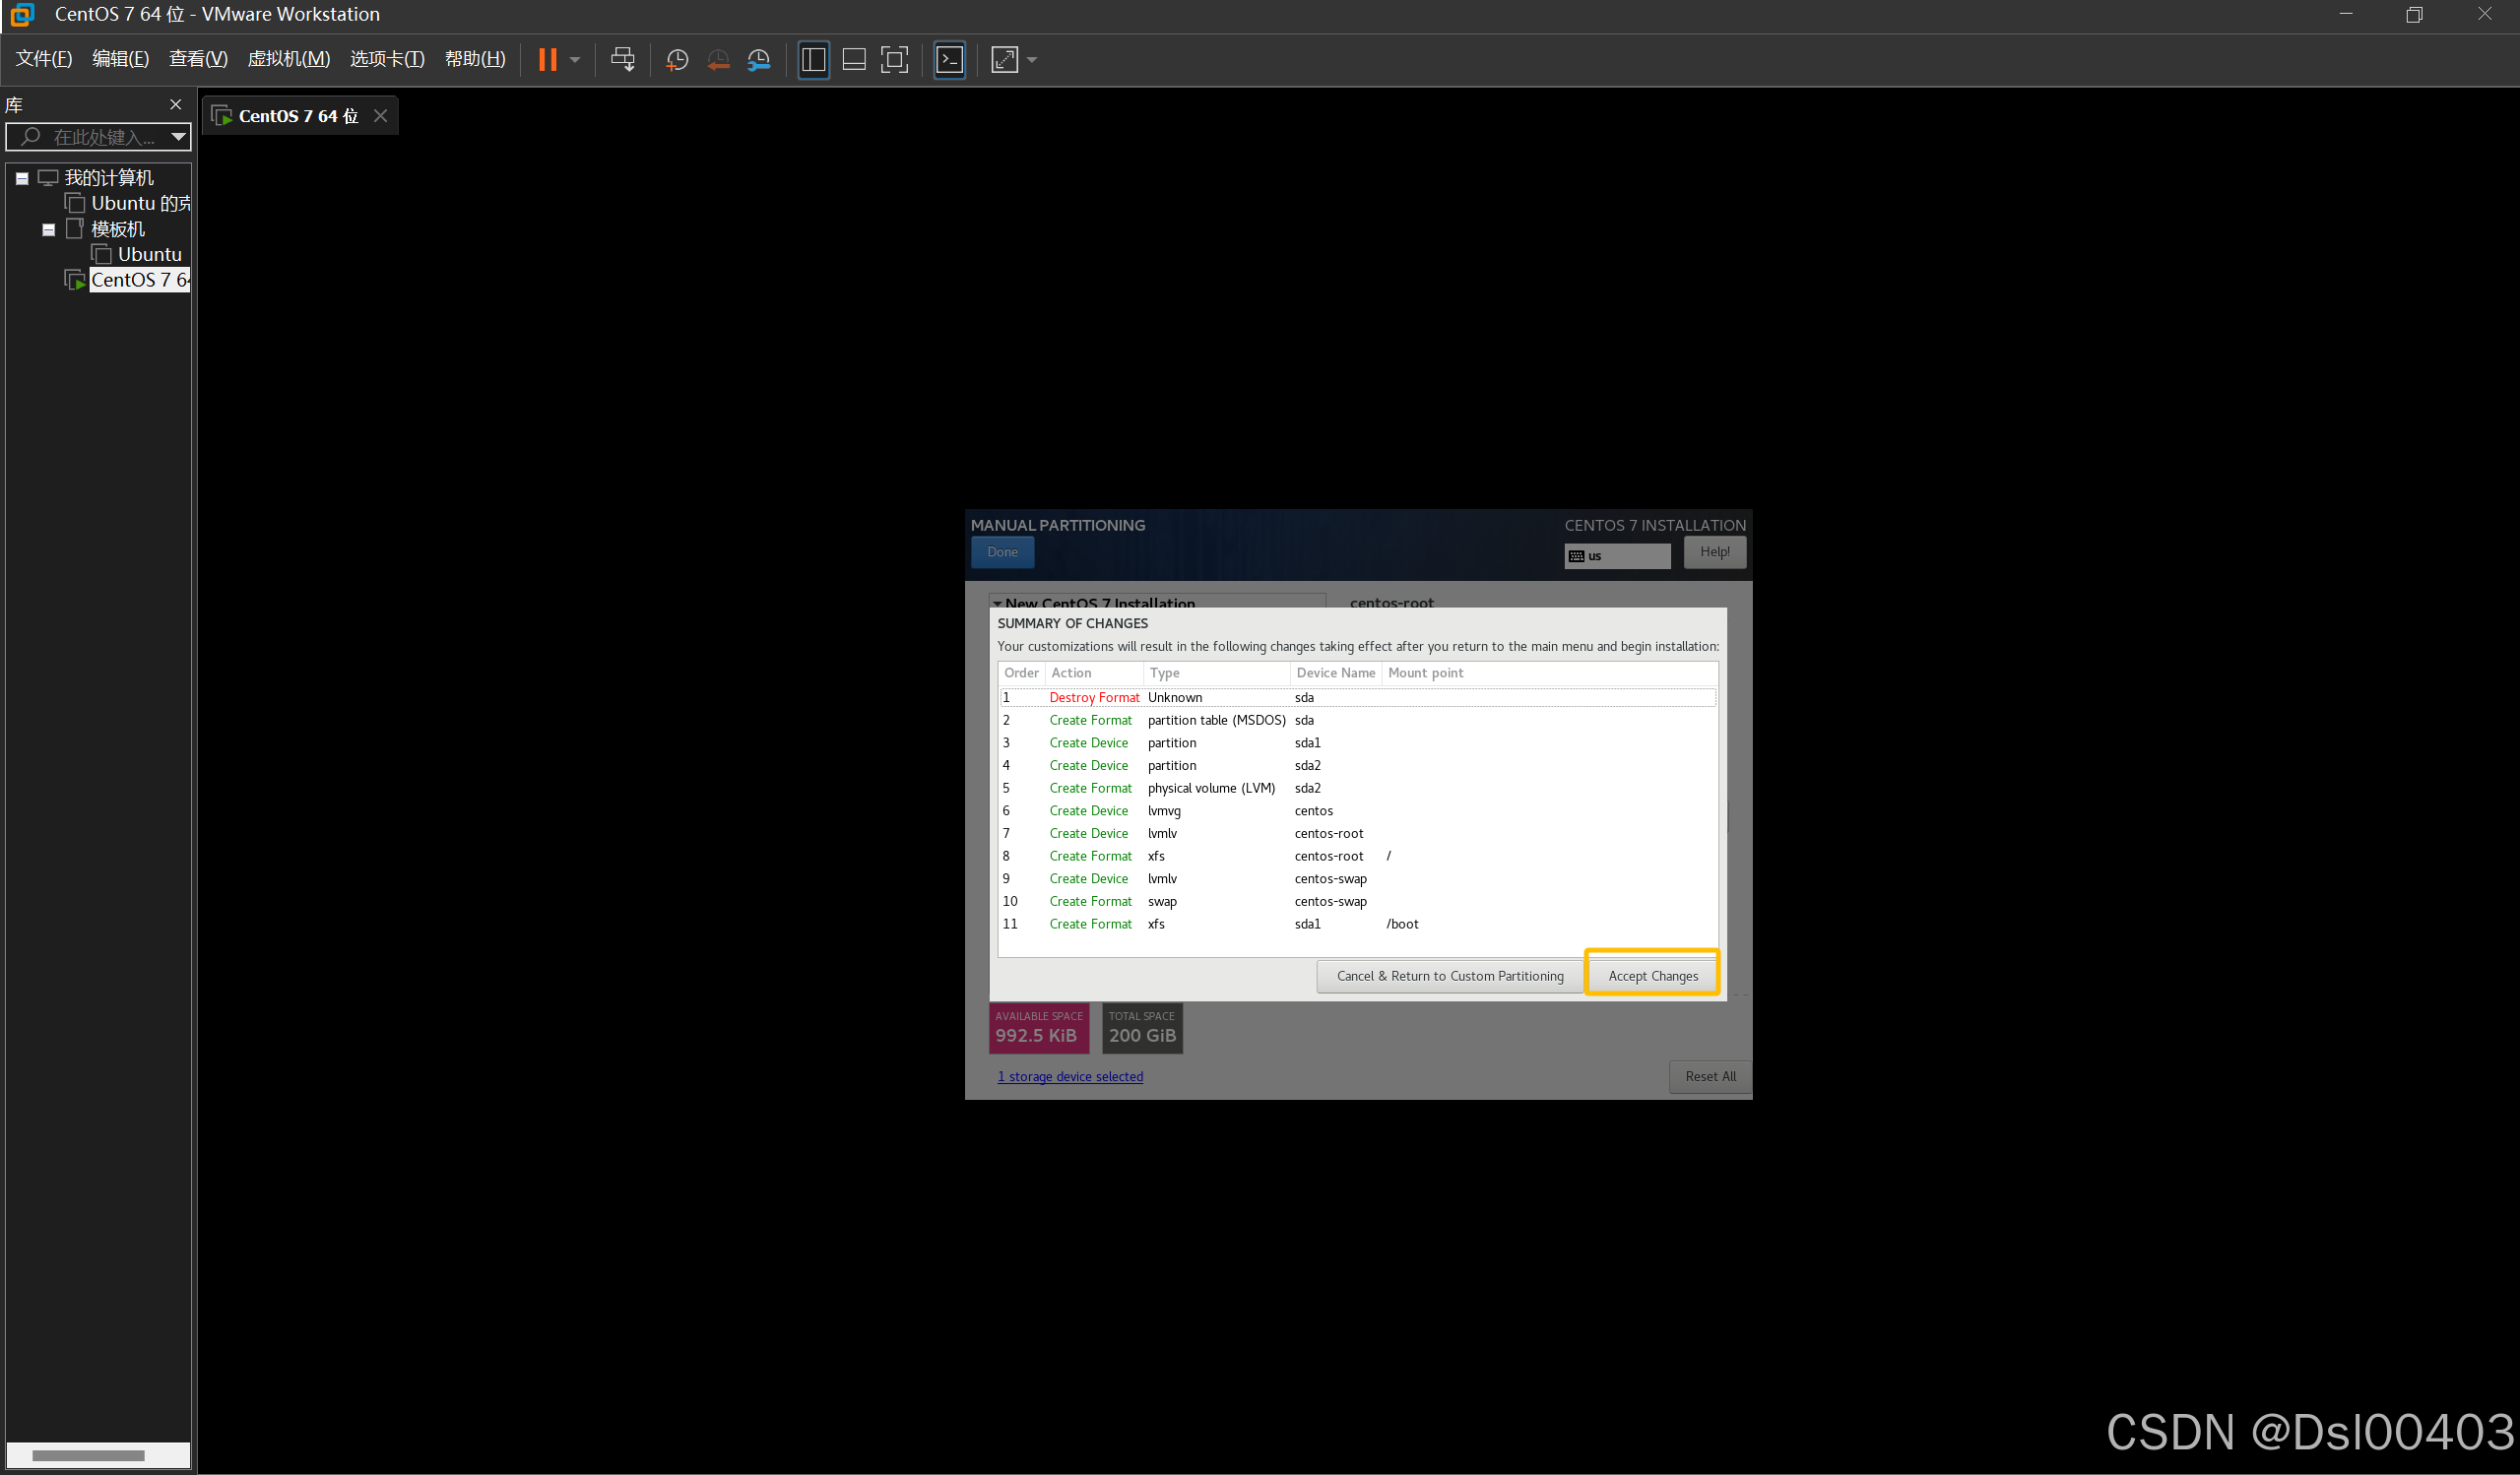Select the us keyboard layout indicator
Screen dimensions: 2520x1475
[x=1617, y=556]
